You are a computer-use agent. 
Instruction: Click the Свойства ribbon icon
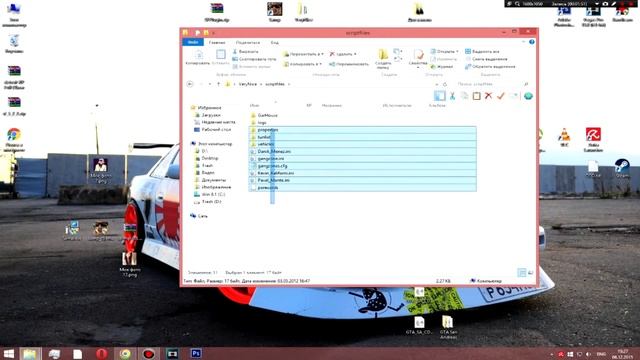click(x=418, y=58)
